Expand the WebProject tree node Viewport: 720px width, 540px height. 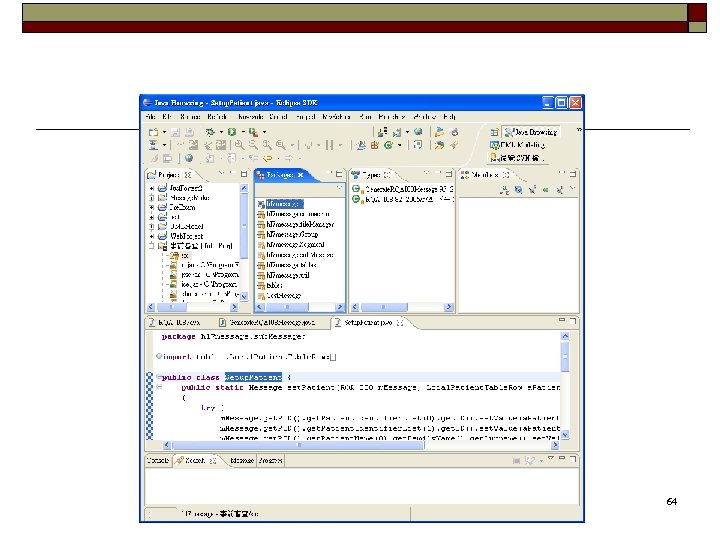(152, 236)
